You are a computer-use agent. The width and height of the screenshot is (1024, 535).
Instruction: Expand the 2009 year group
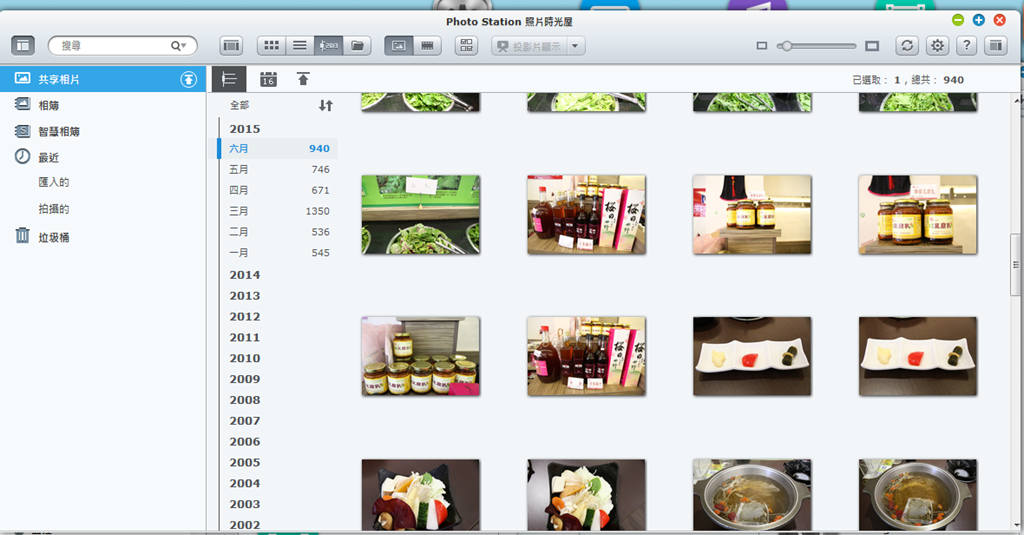click(x=245, y=379)
